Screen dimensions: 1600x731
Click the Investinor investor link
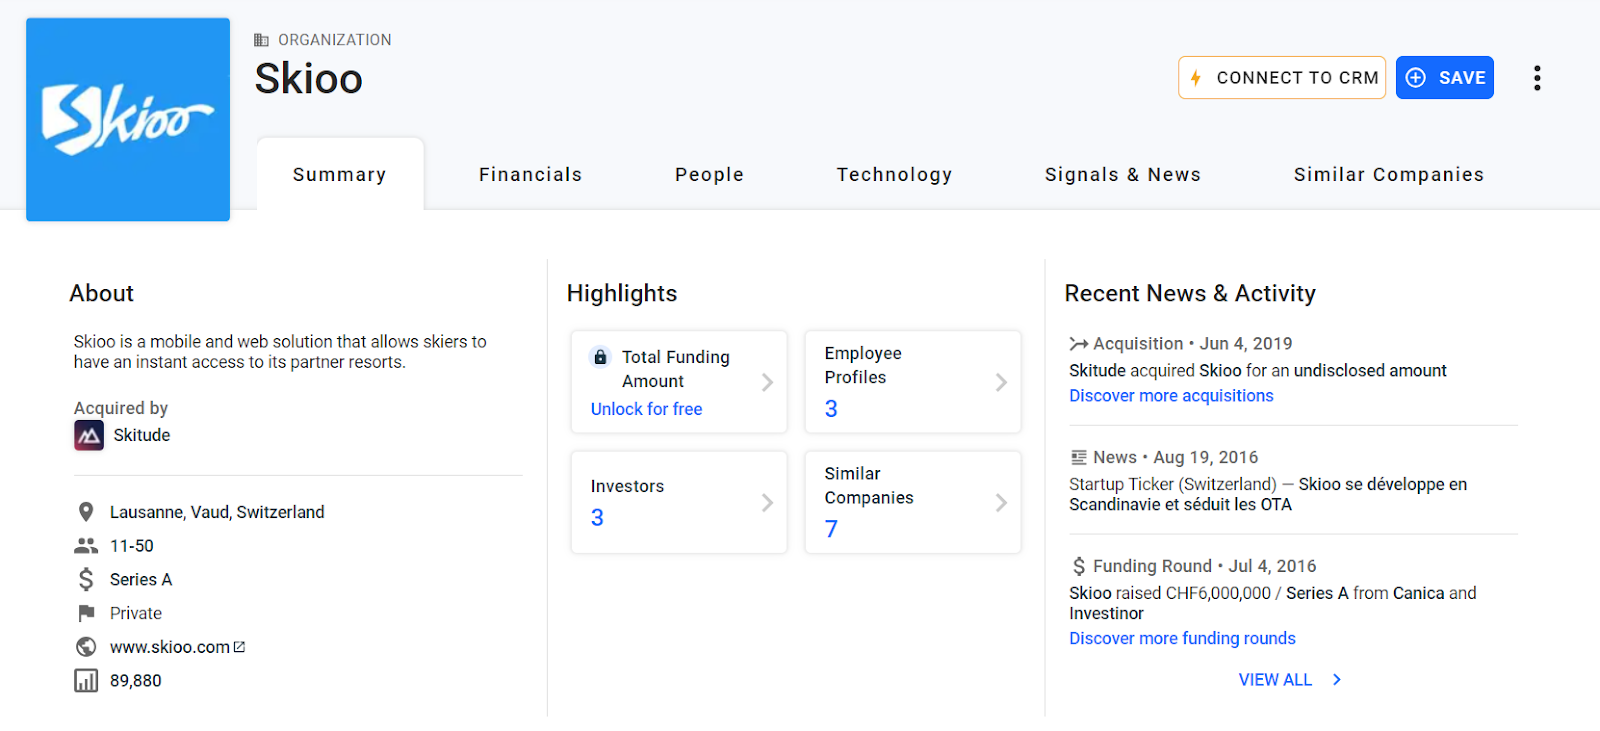[x=1106, y=614]
